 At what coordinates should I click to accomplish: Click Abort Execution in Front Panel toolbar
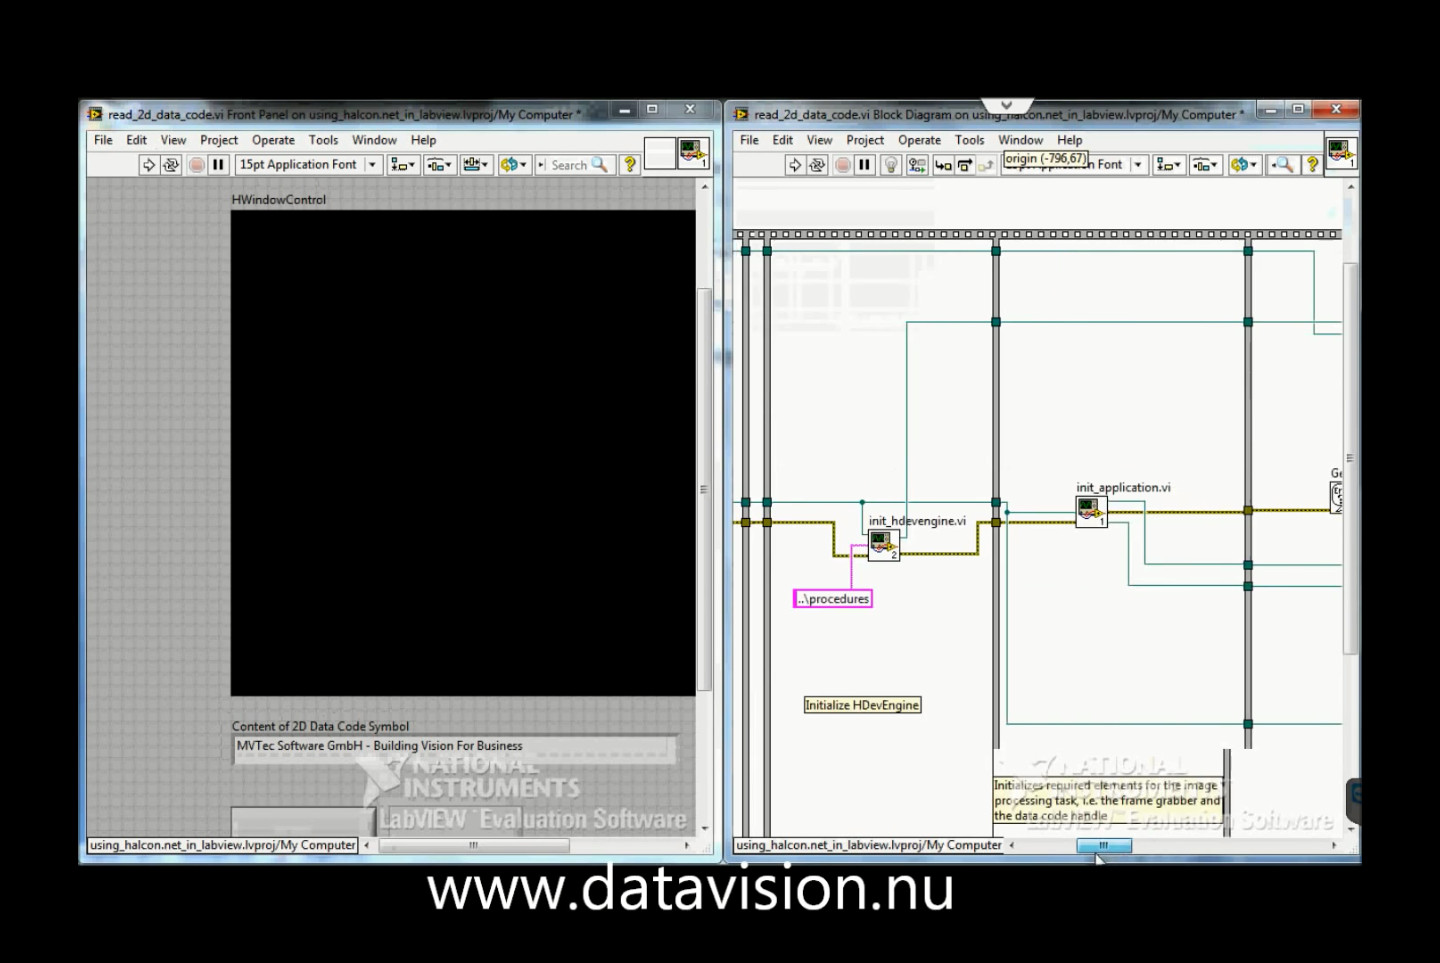[197, 165]
